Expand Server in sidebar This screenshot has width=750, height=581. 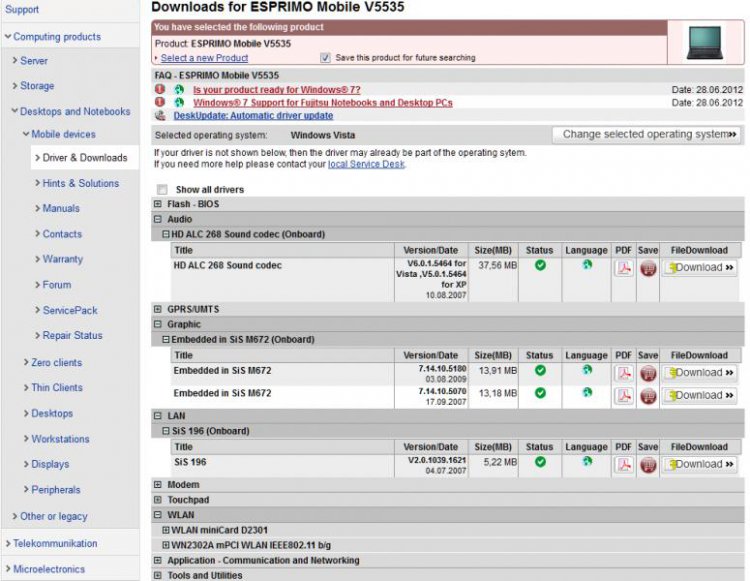[33, 61]
